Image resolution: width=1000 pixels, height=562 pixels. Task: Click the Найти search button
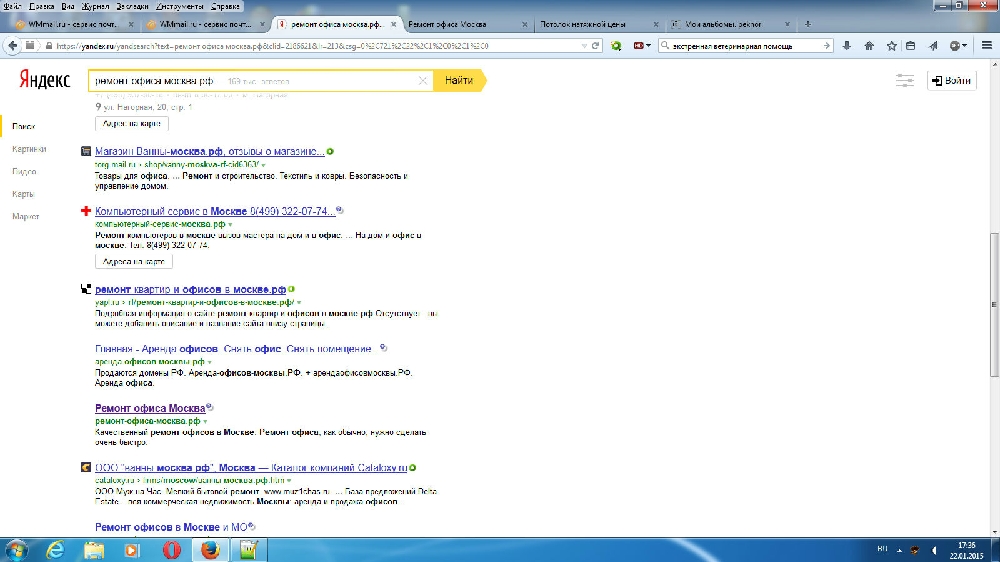[459, 81]
